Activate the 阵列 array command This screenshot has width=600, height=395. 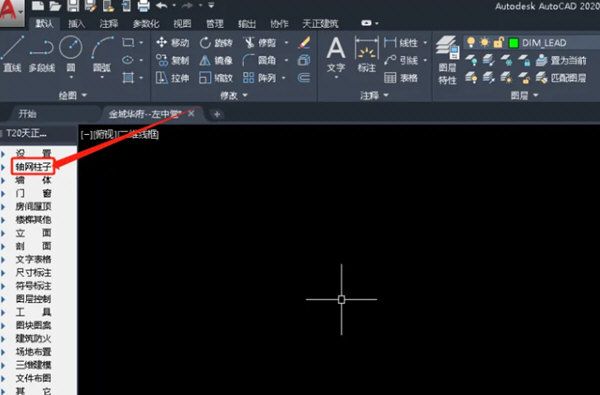pos(259,78)
